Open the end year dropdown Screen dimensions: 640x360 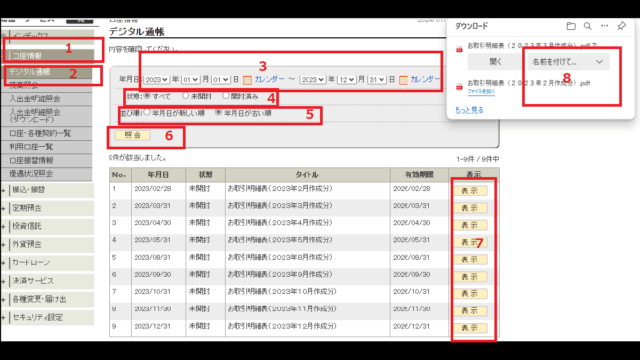click(313, 80)
